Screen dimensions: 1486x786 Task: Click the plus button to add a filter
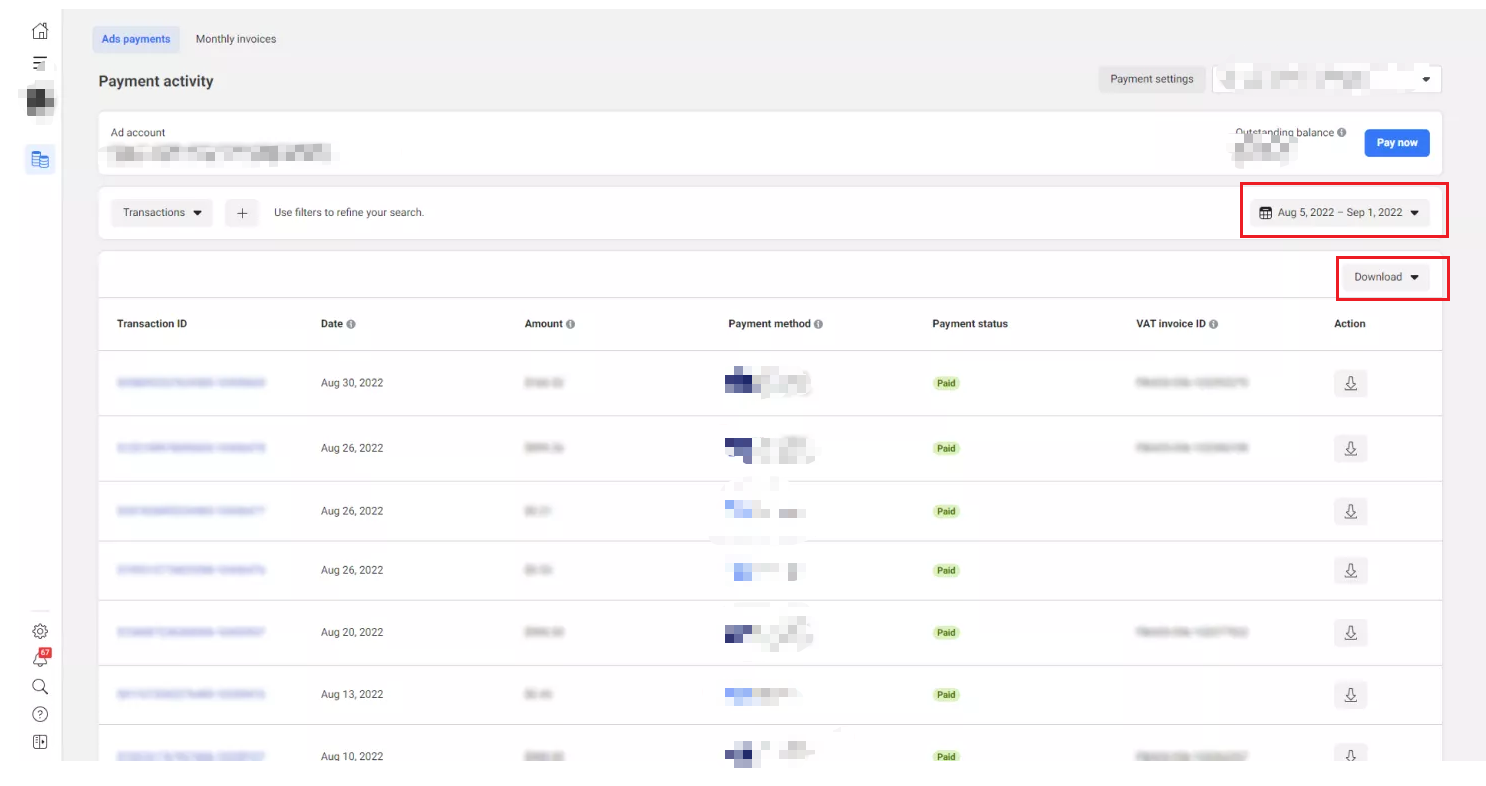tap(241, 212)
